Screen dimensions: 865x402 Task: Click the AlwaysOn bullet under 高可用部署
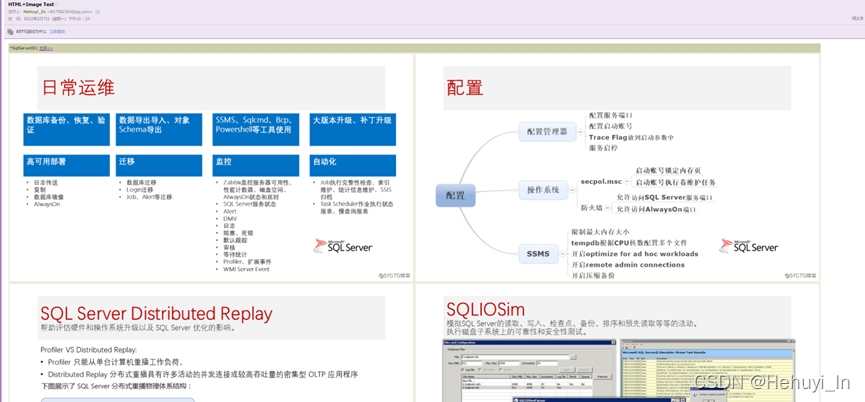coord(46,204)
